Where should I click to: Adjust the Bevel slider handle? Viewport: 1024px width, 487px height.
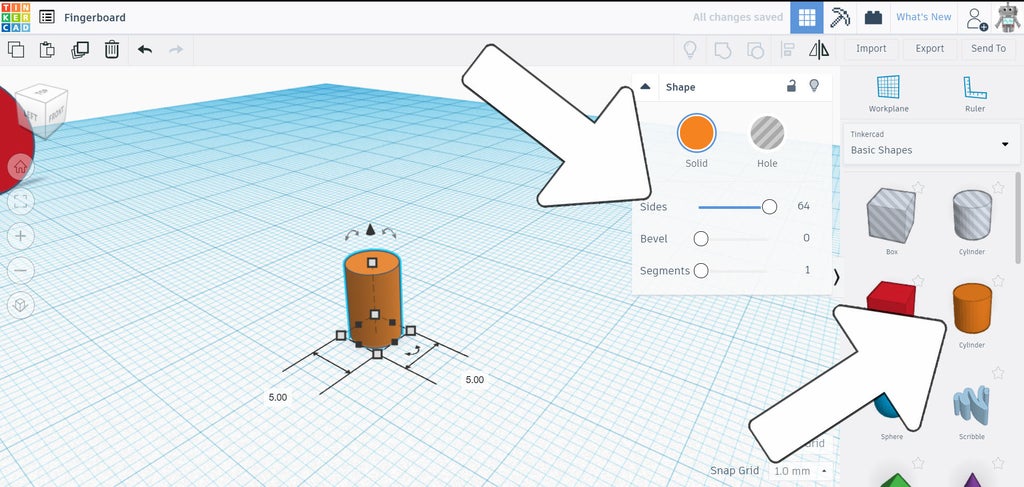(701, 239)
